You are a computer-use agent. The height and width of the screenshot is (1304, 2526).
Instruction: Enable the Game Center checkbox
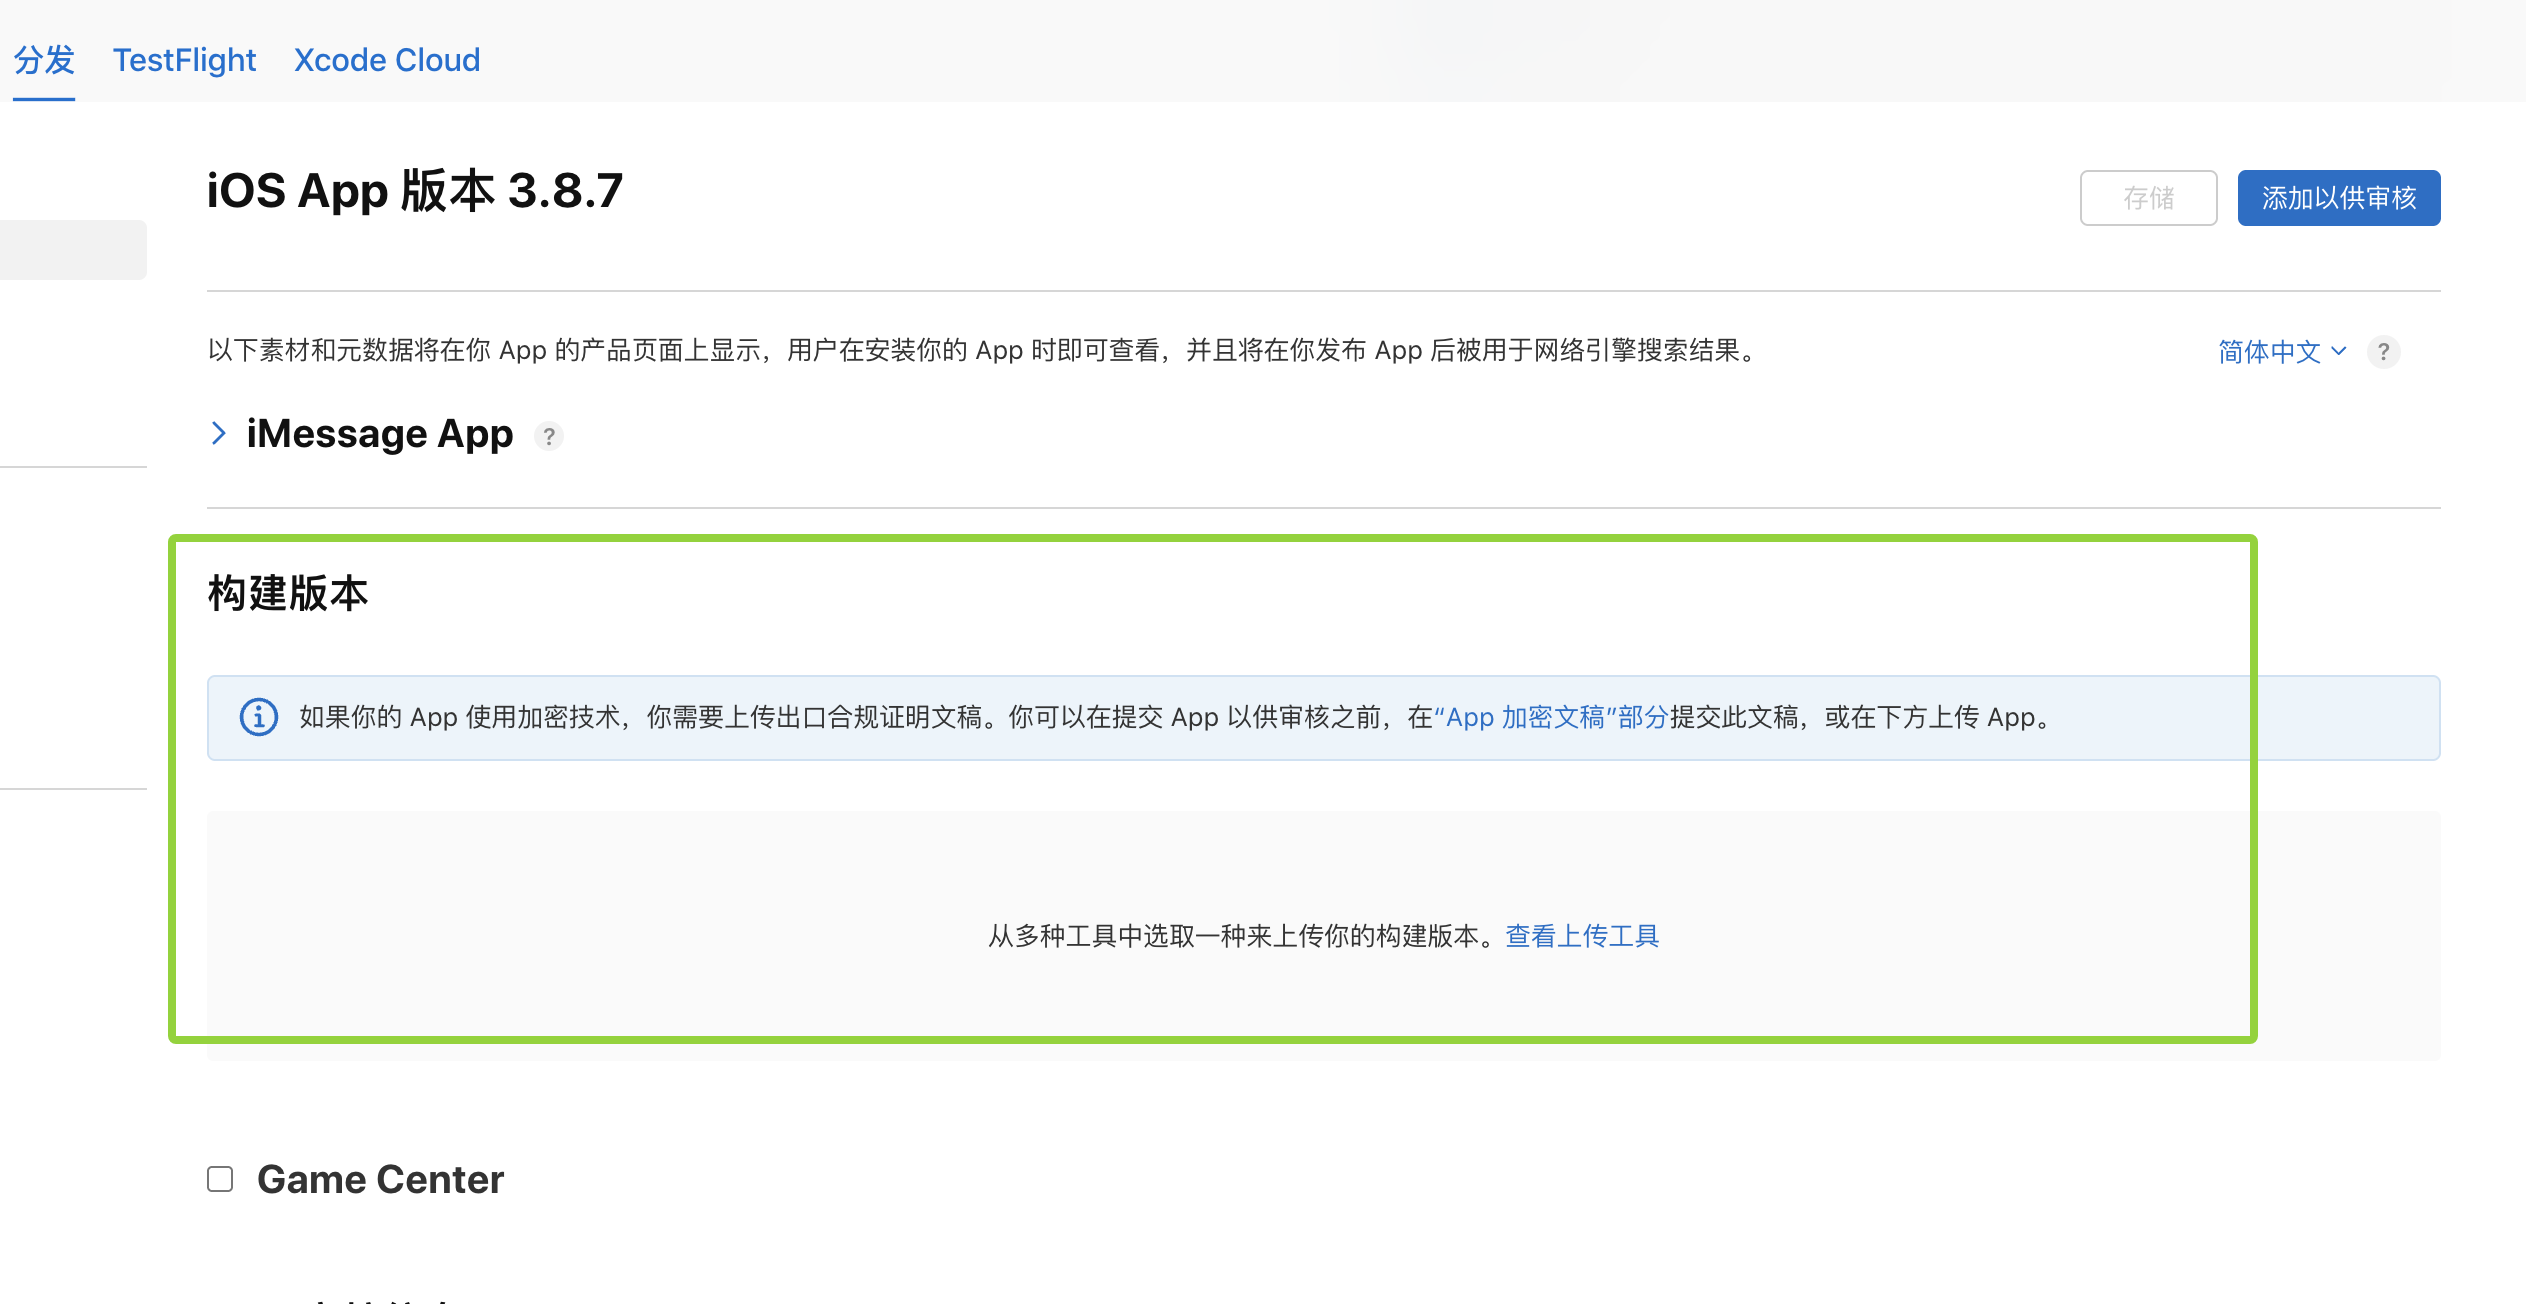[x=220, y=1179]
